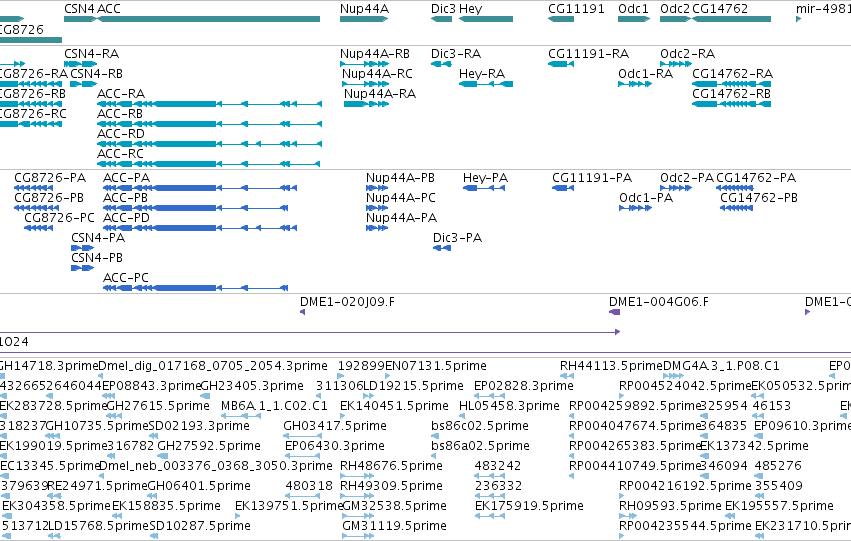Viewport: 851px width, 541px height.
Task: Select the DME1-020J09.F marker
Action: pyautogui.click(x=302, y=312)
